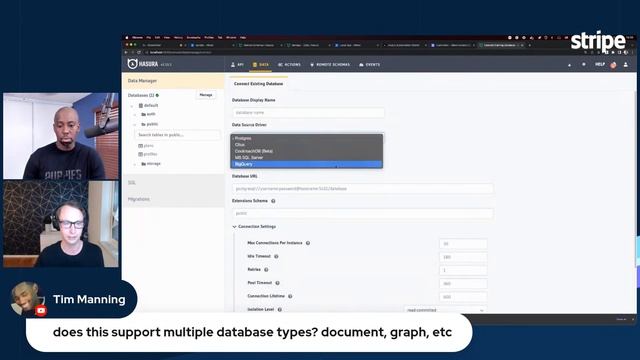Image resolution: width=640 pixels, height=360 pixels.
Task: Focus the Retries input field
Action: pos(463,270)
